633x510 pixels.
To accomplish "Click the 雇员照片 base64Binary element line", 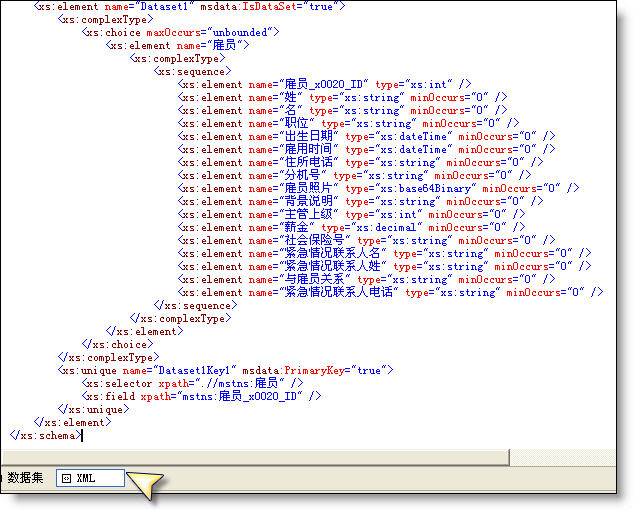I will click(379, 188).
